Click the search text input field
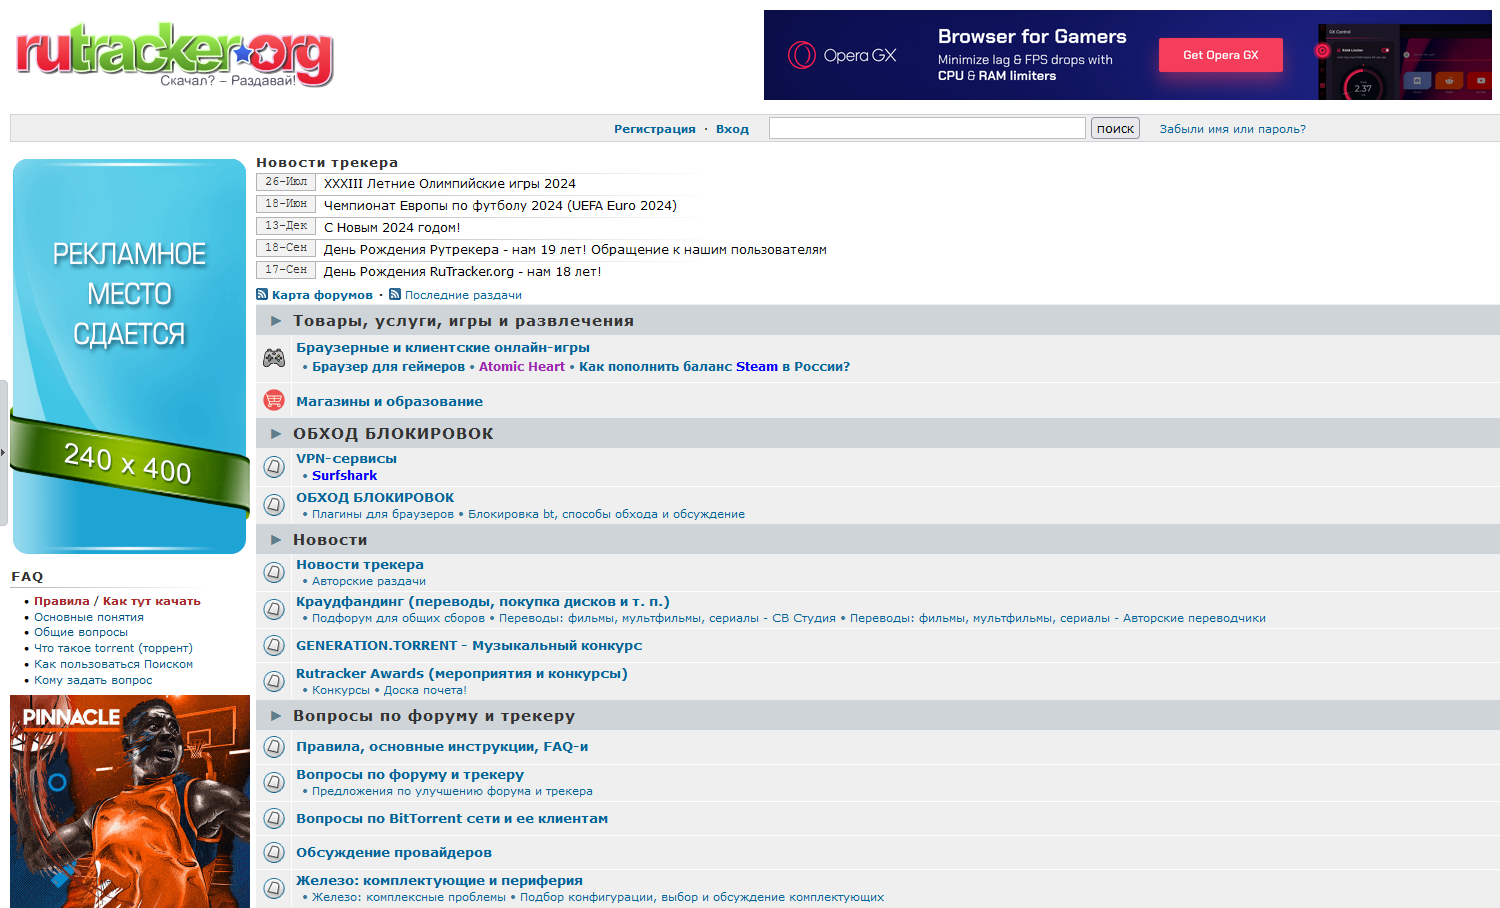This screenshot has width=1500, height=908. (926, 128)
